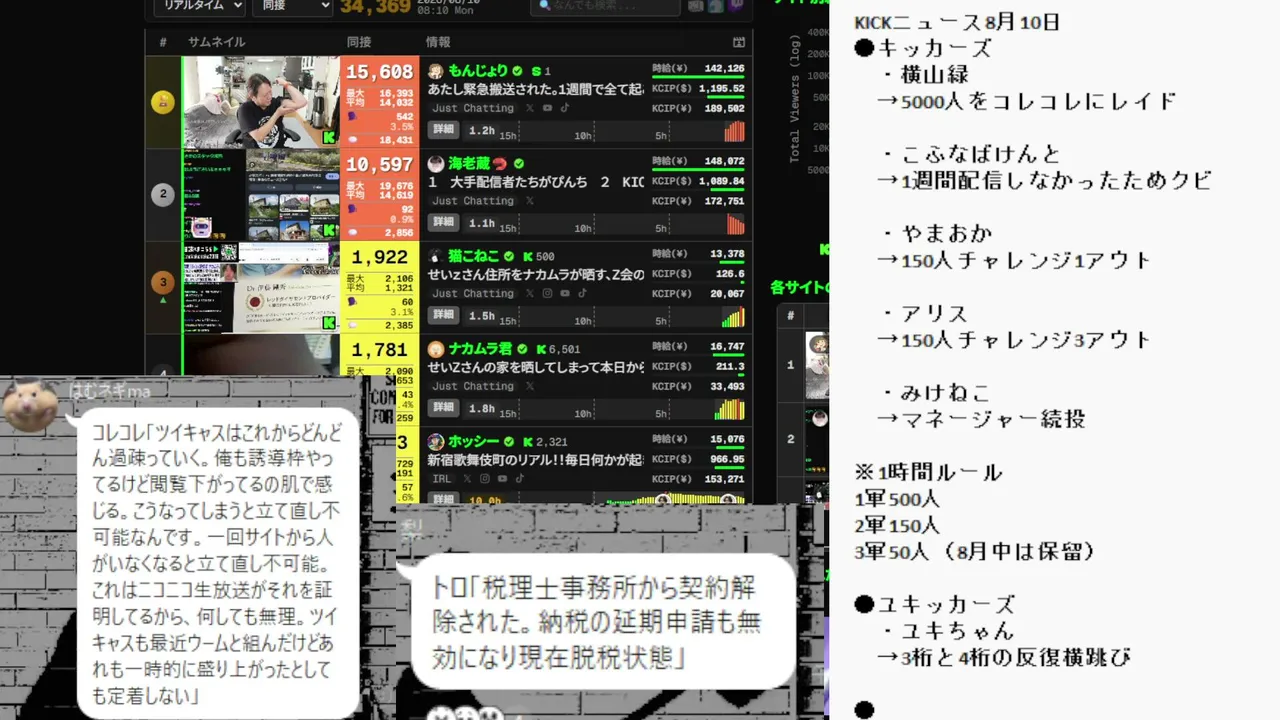Click the Kick logo on もんじょり's thumbnail
The width and height of the screenshot is (1280, 720).
(x=329, y=138)
